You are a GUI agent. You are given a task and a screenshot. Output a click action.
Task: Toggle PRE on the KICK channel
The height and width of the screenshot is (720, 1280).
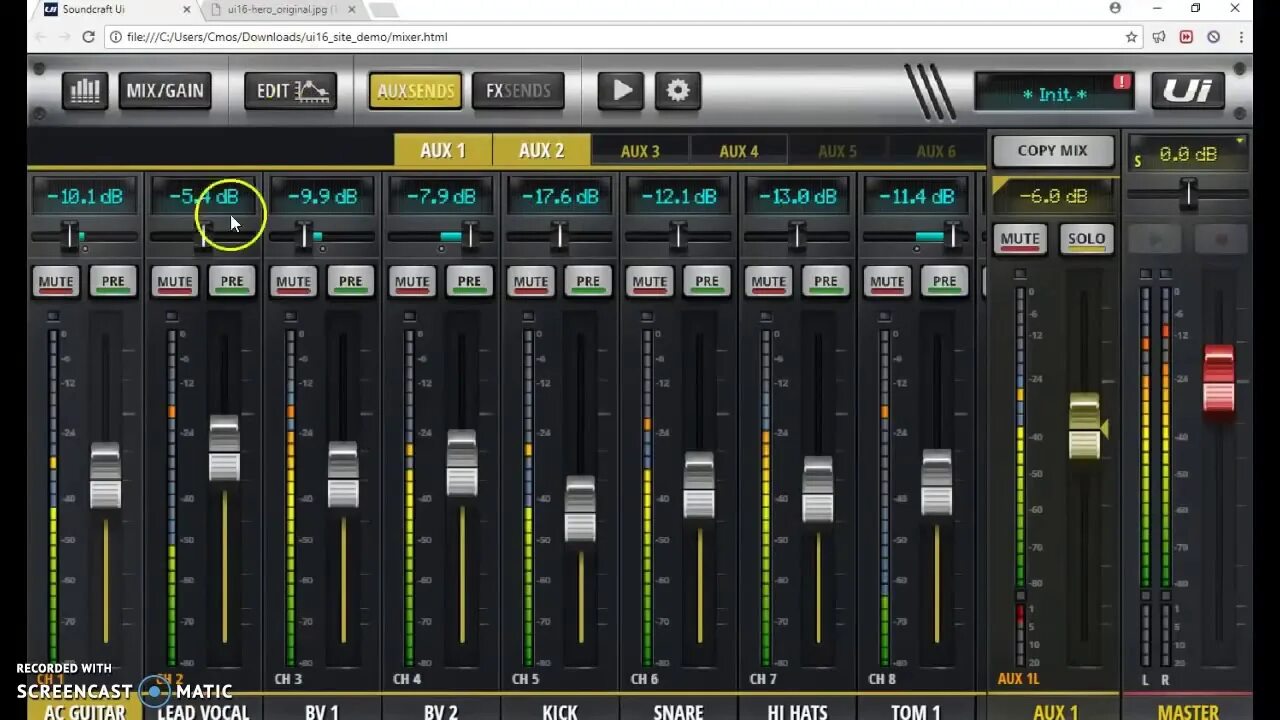click(589, 282)
